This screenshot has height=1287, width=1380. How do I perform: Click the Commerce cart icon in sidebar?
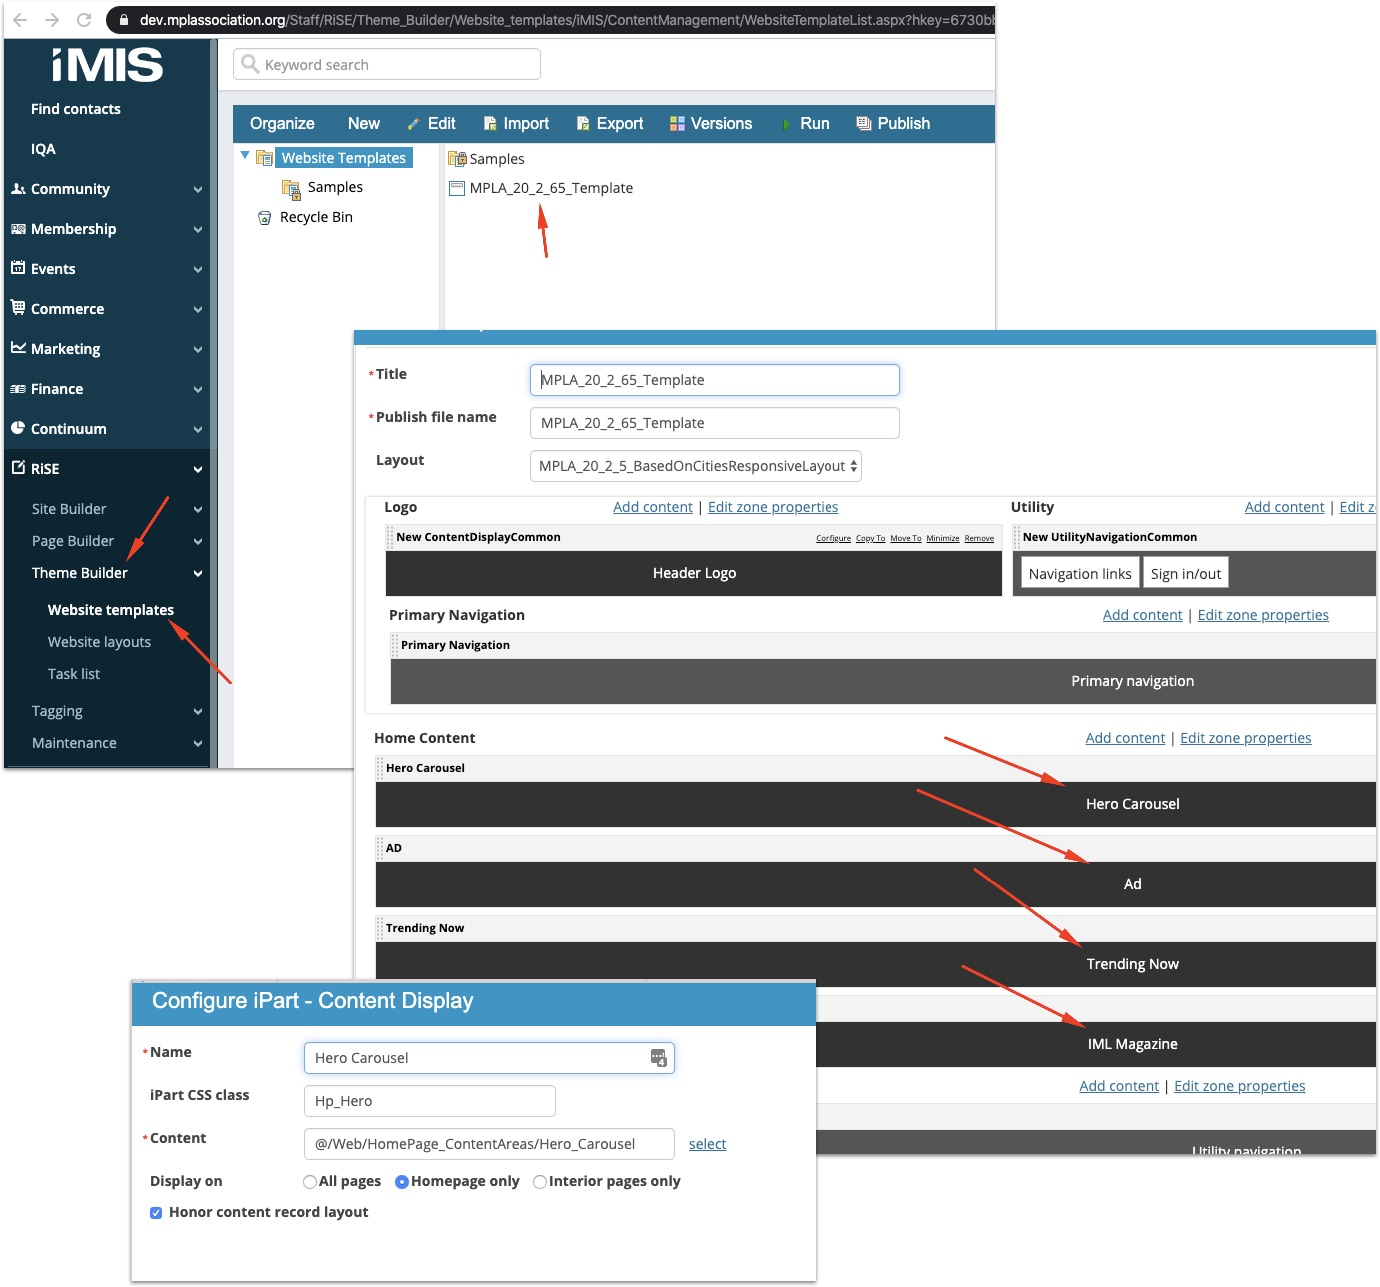18,307
